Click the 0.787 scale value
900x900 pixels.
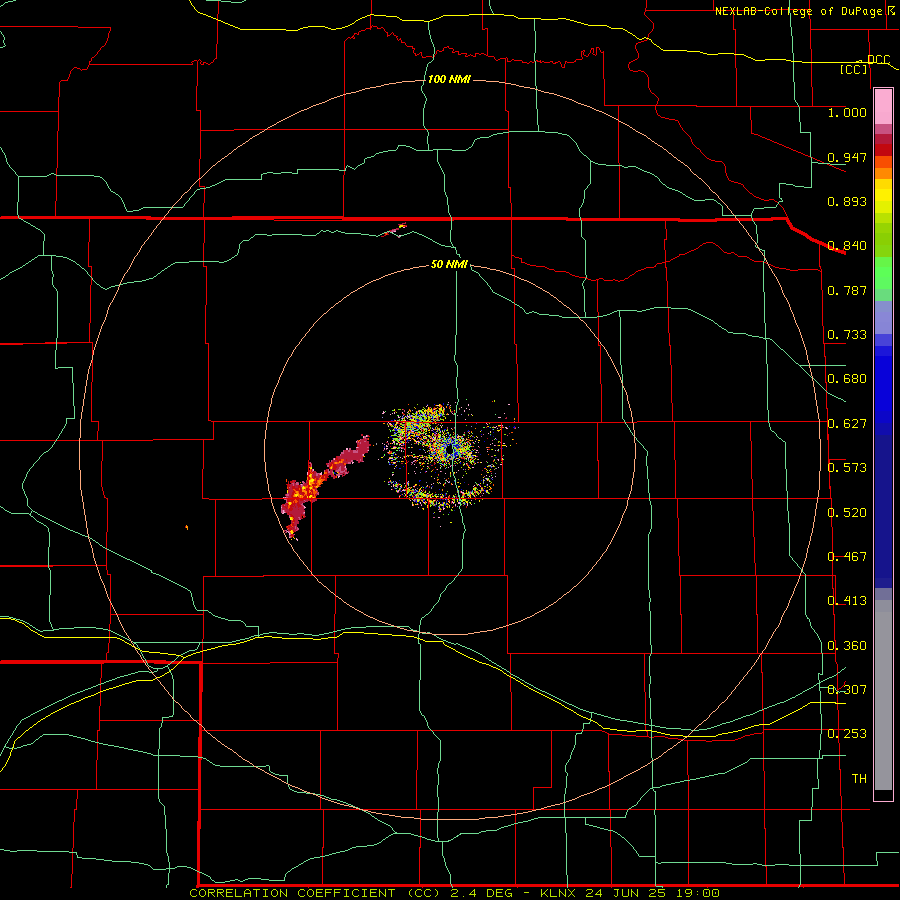point(847,290)
